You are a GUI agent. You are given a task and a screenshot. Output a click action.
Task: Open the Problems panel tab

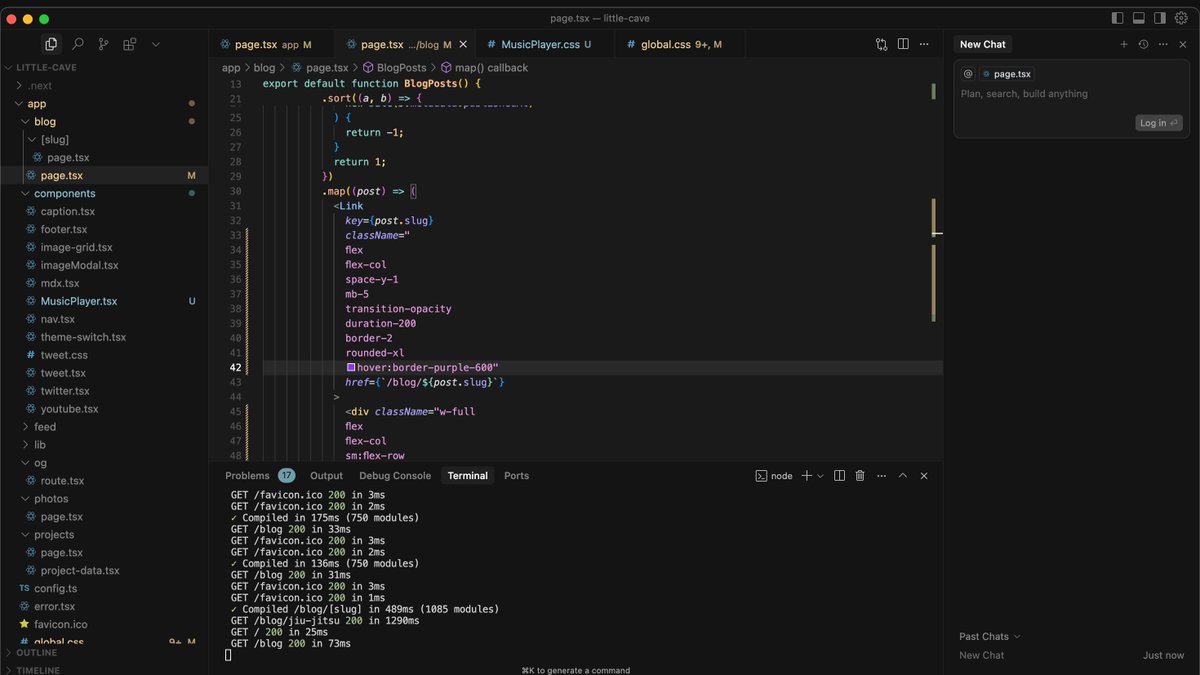point(247,476)
